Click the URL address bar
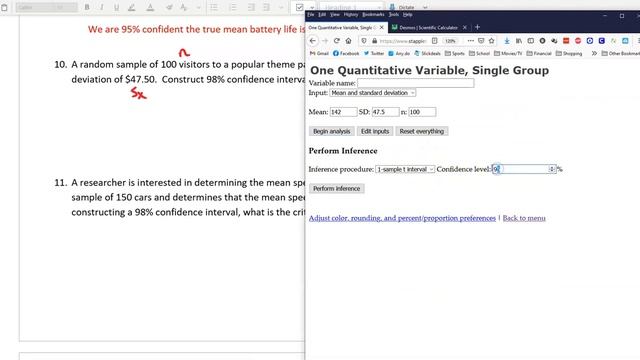This screenshot has height=360, width=640. [x=403, y=41]
